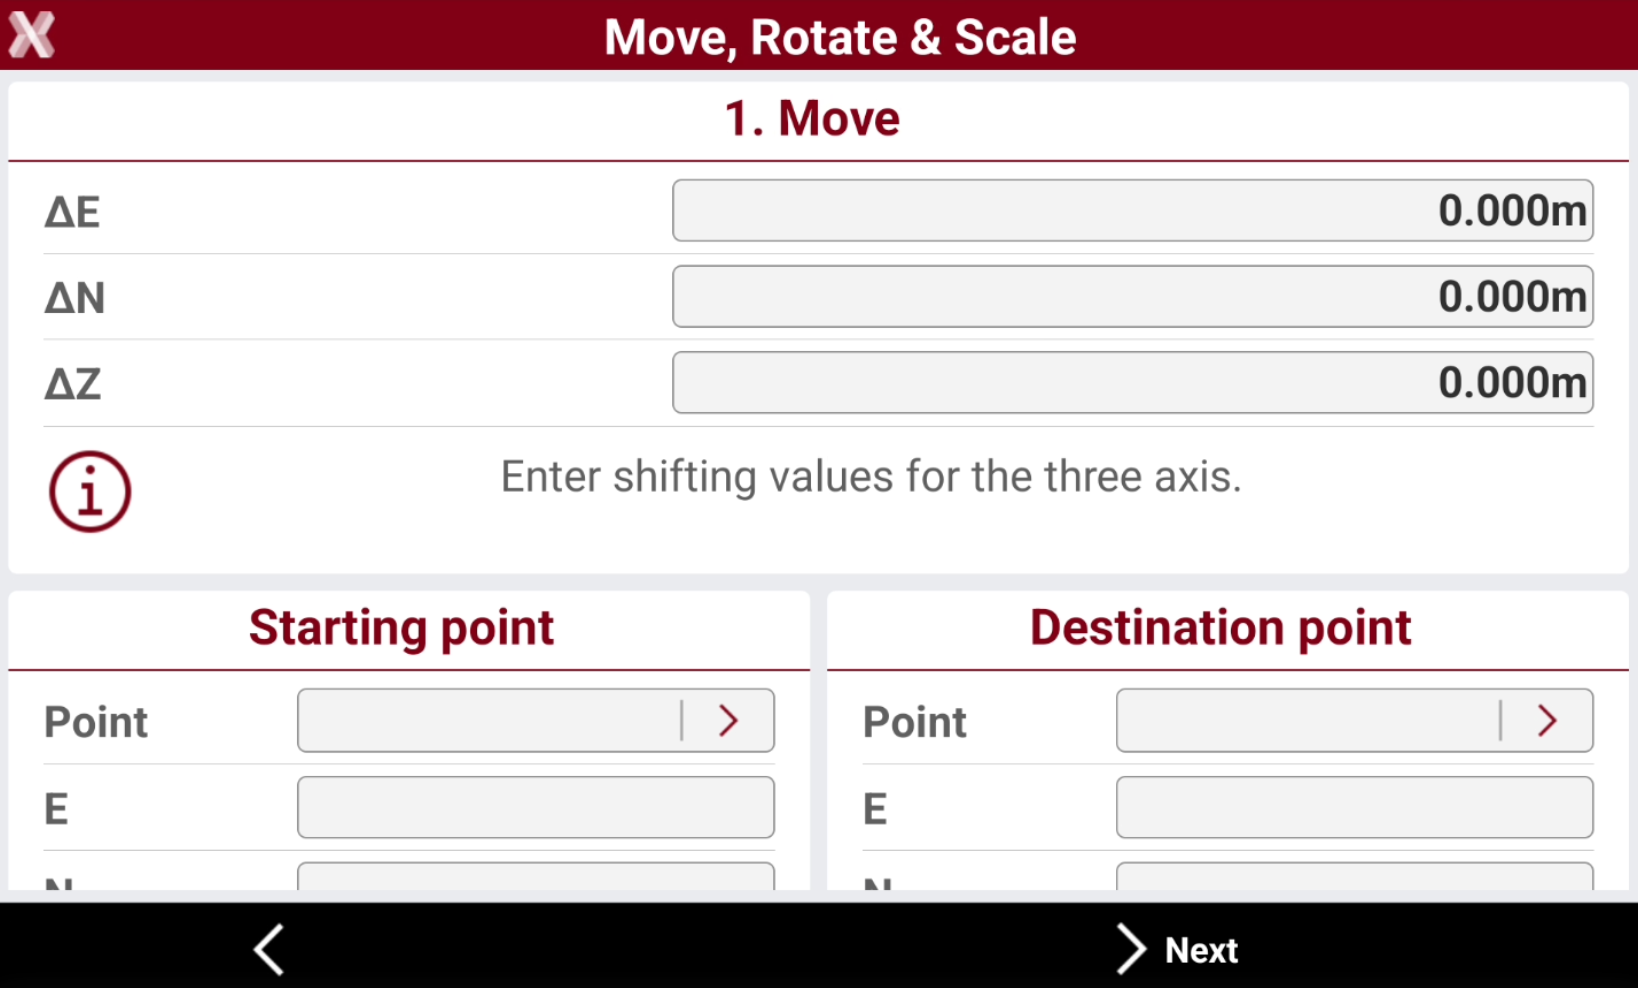Open Starting point selection chevron

(728, 720)
